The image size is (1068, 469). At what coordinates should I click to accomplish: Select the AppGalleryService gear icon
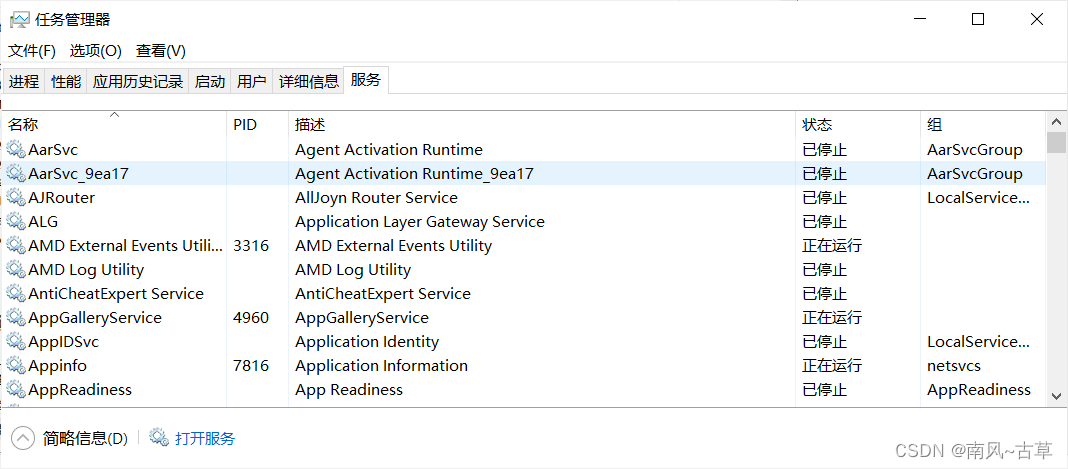pos(16,317)
